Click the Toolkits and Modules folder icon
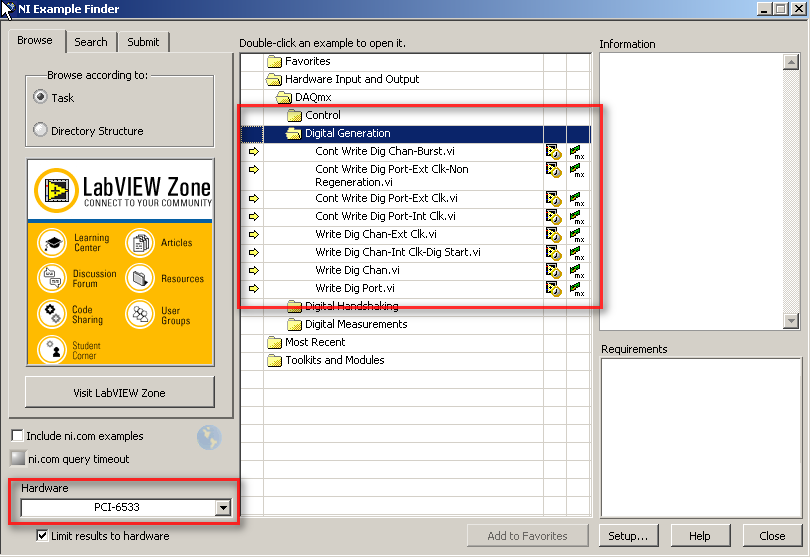 [x=274, y=361]
